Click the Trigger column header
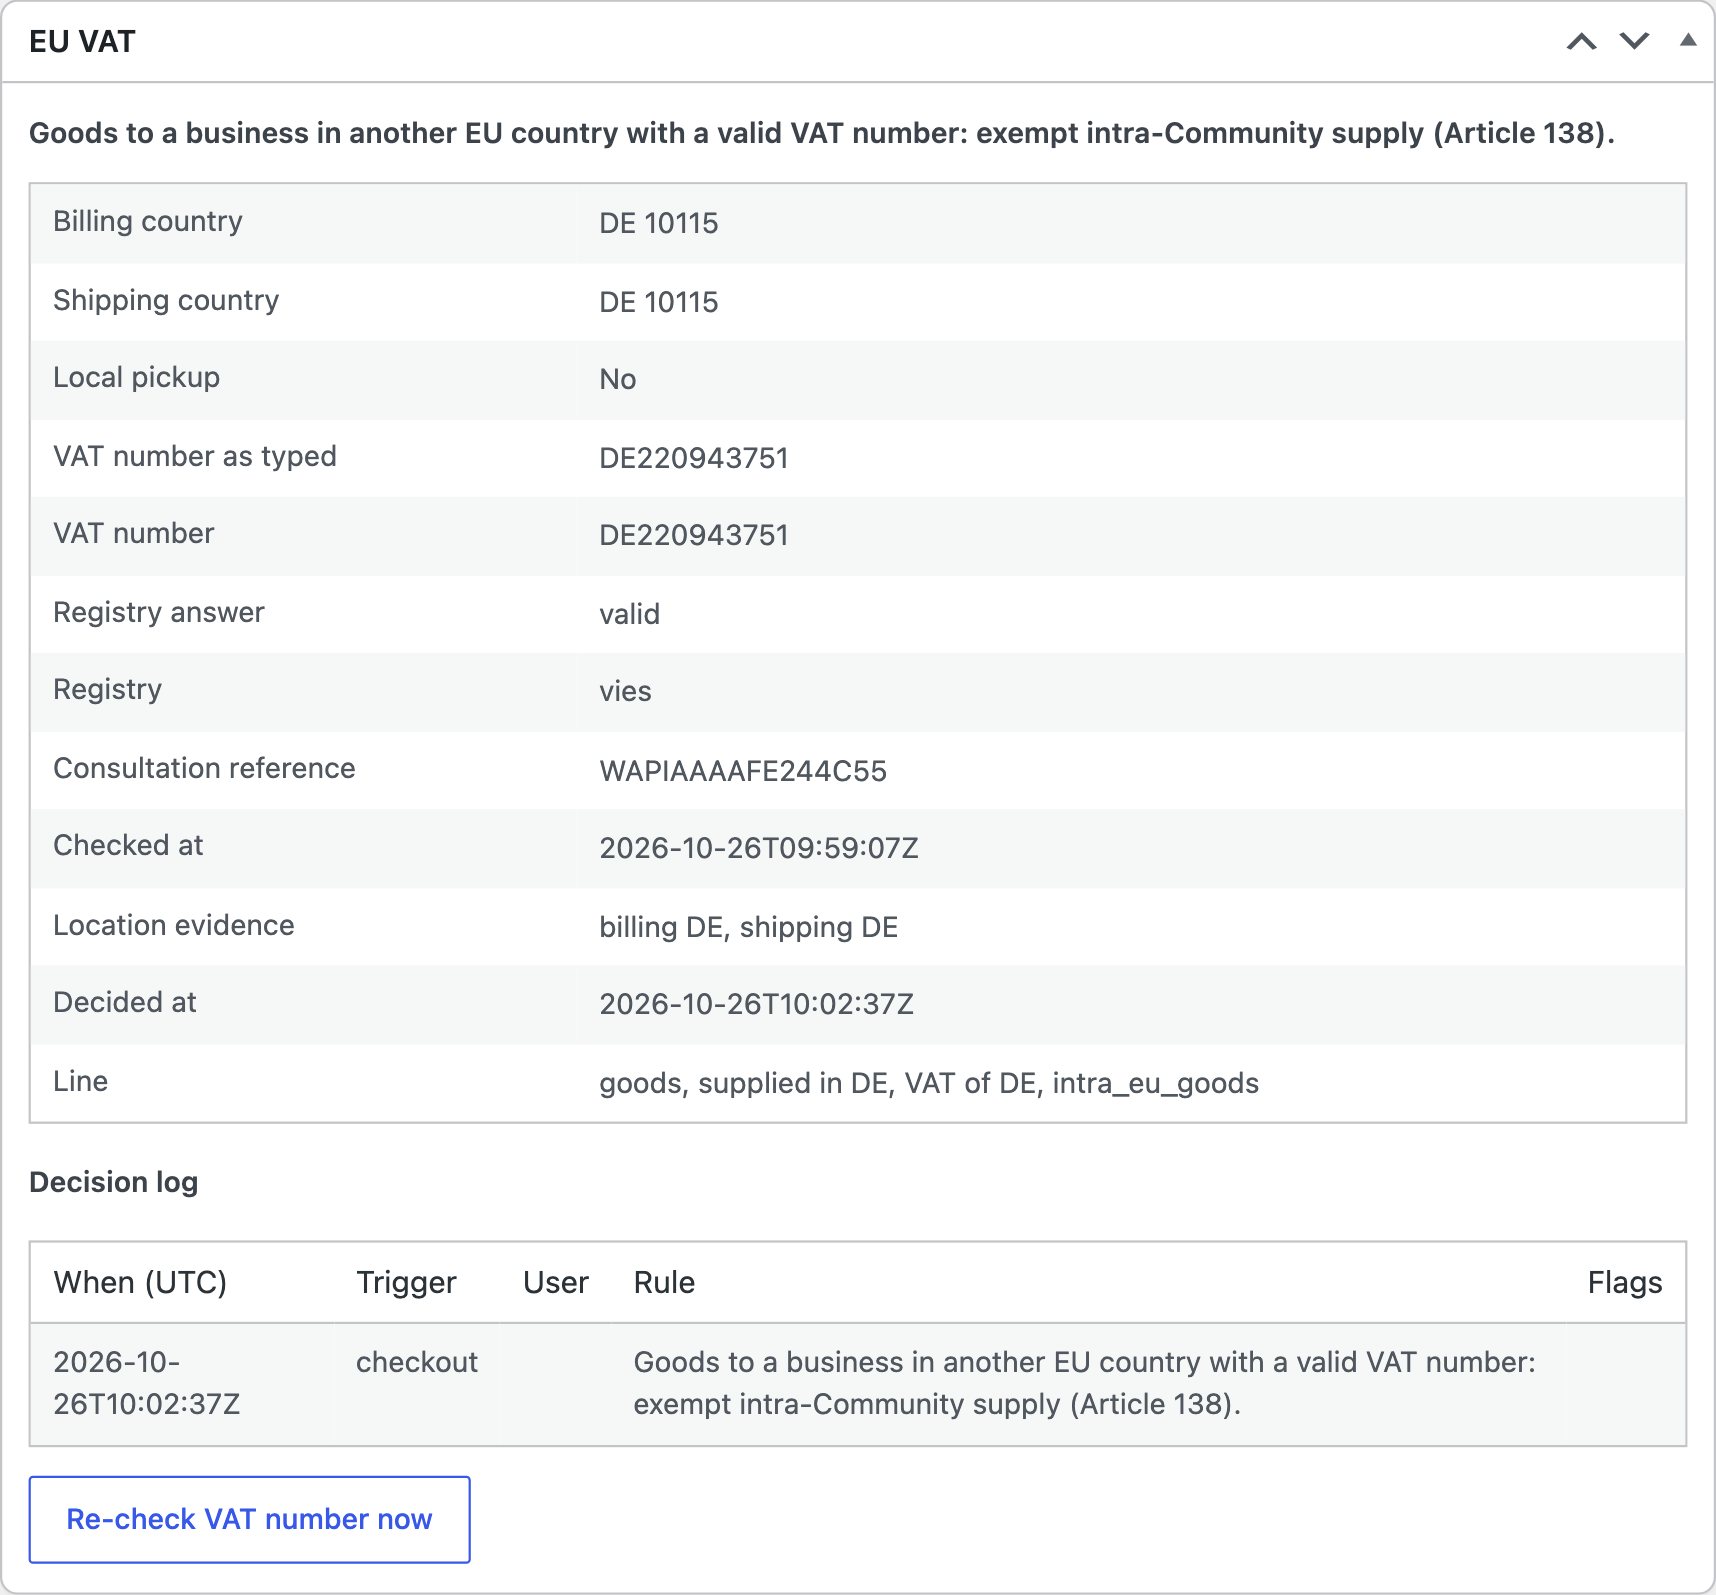This screenshot has height=1595, width=1716. tap(406, 1282)
